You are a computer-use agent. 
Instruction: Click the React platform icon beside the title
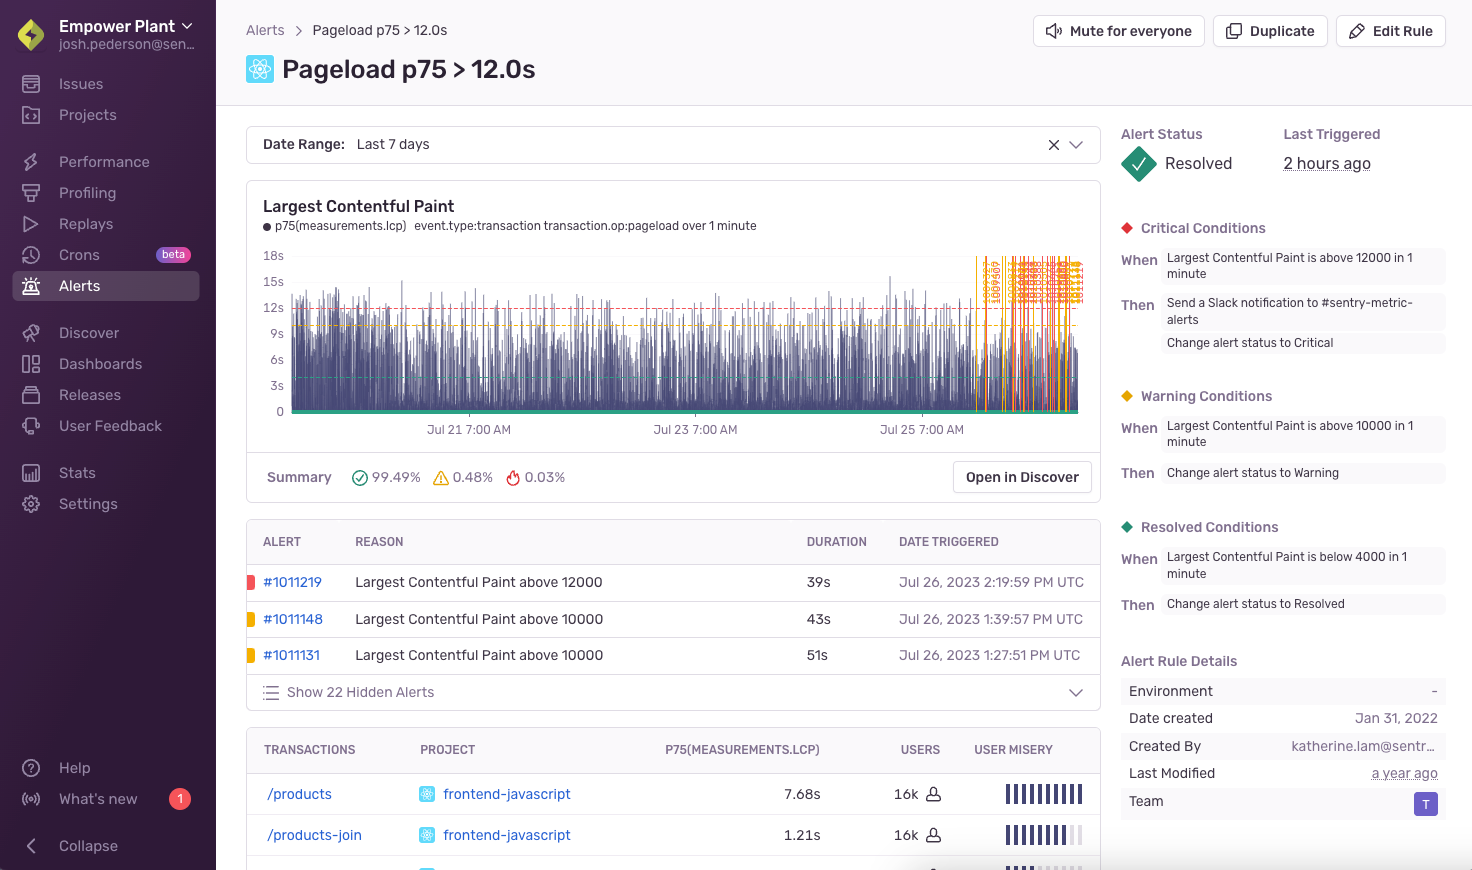tap(260, 69)
